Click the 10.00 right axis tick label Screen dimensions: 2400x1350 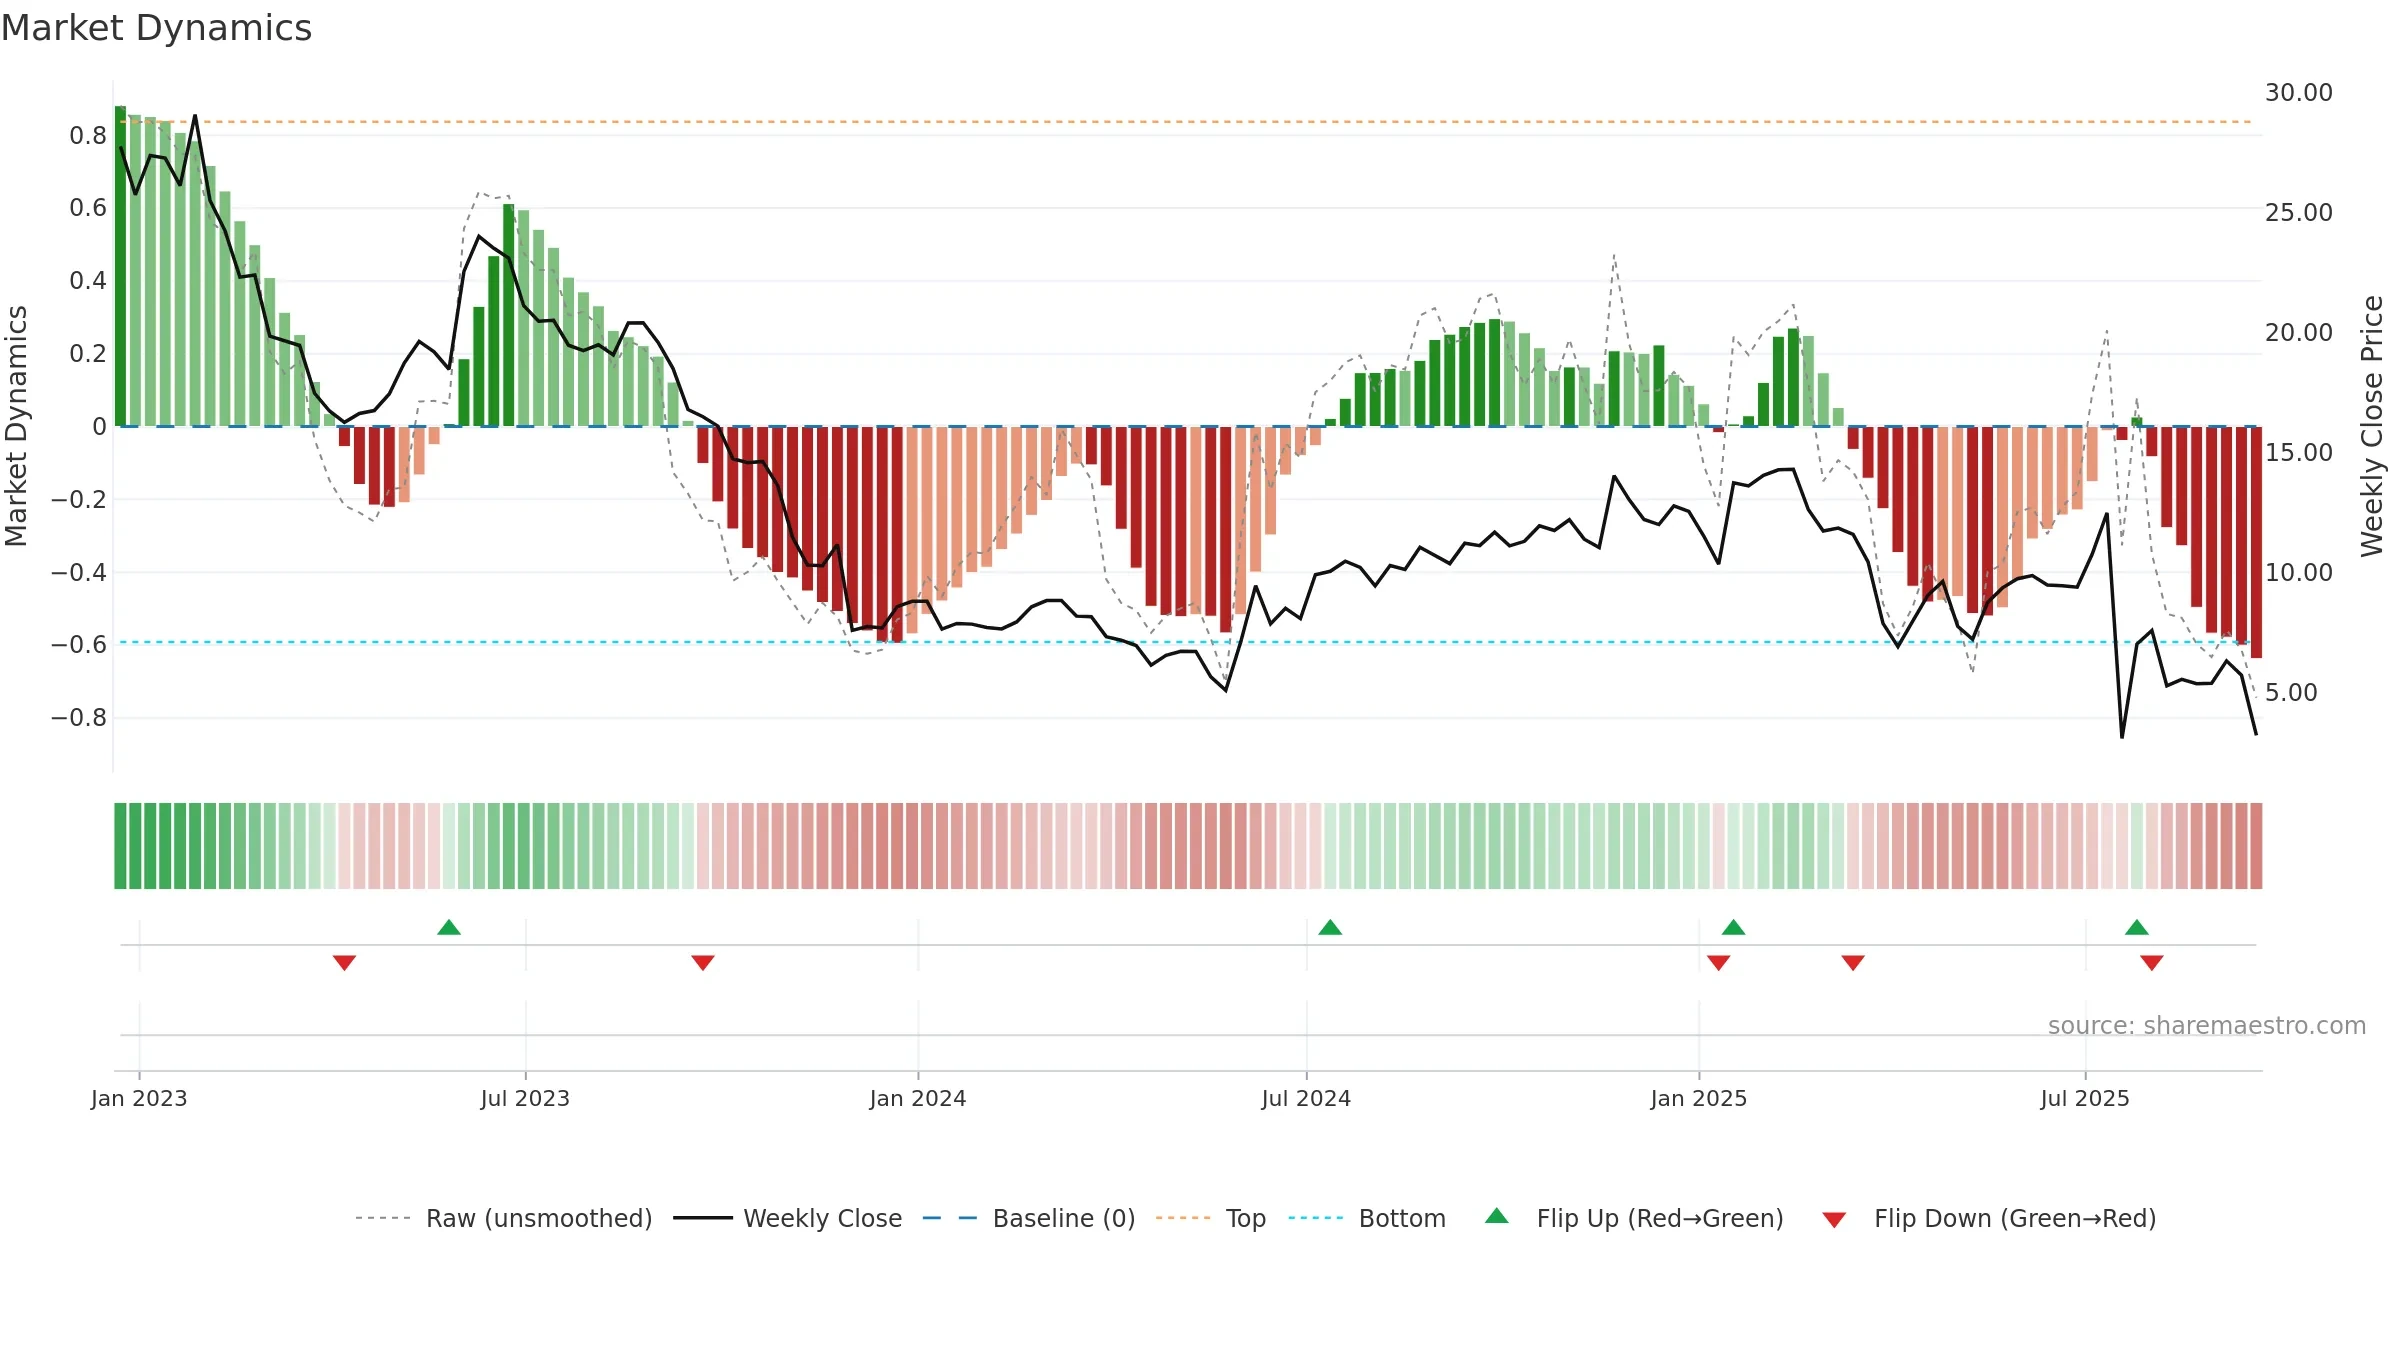pos(2299,573)
